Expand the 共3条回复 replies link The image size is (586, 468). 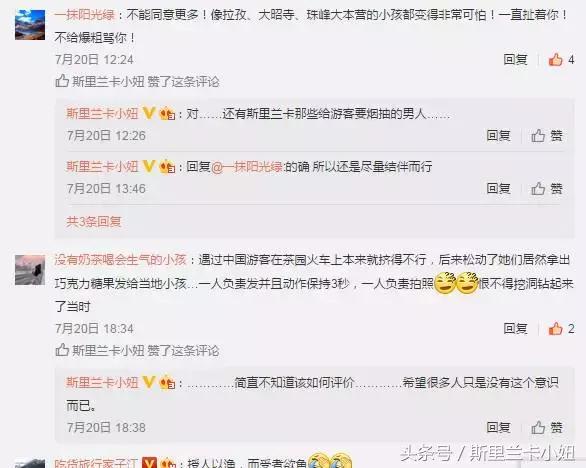pos(94,222)
